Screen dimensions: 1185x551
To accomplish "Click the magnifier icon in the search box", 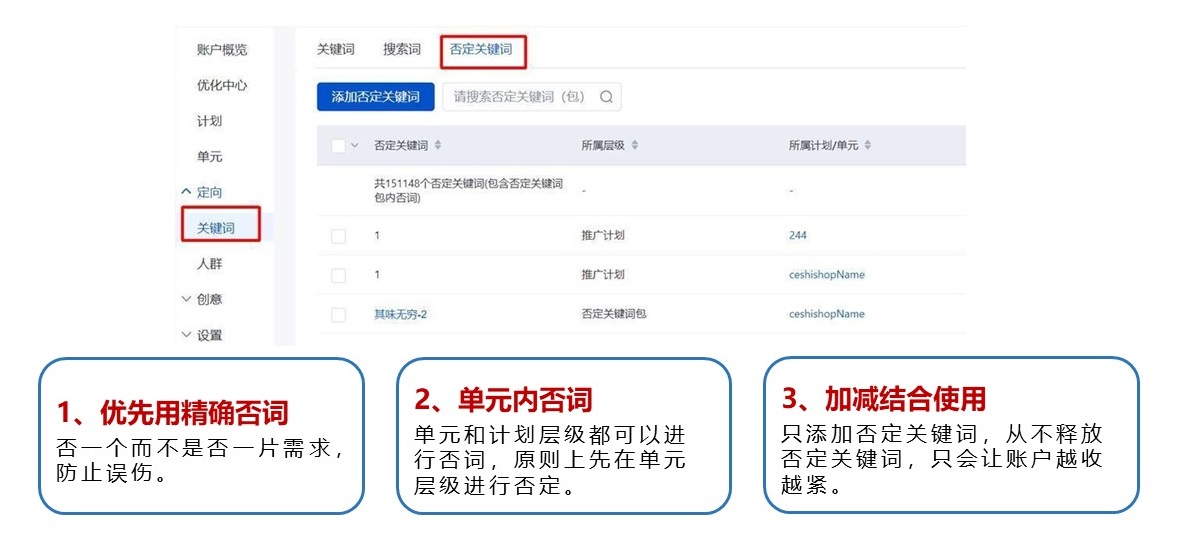I will pos(606,97).
